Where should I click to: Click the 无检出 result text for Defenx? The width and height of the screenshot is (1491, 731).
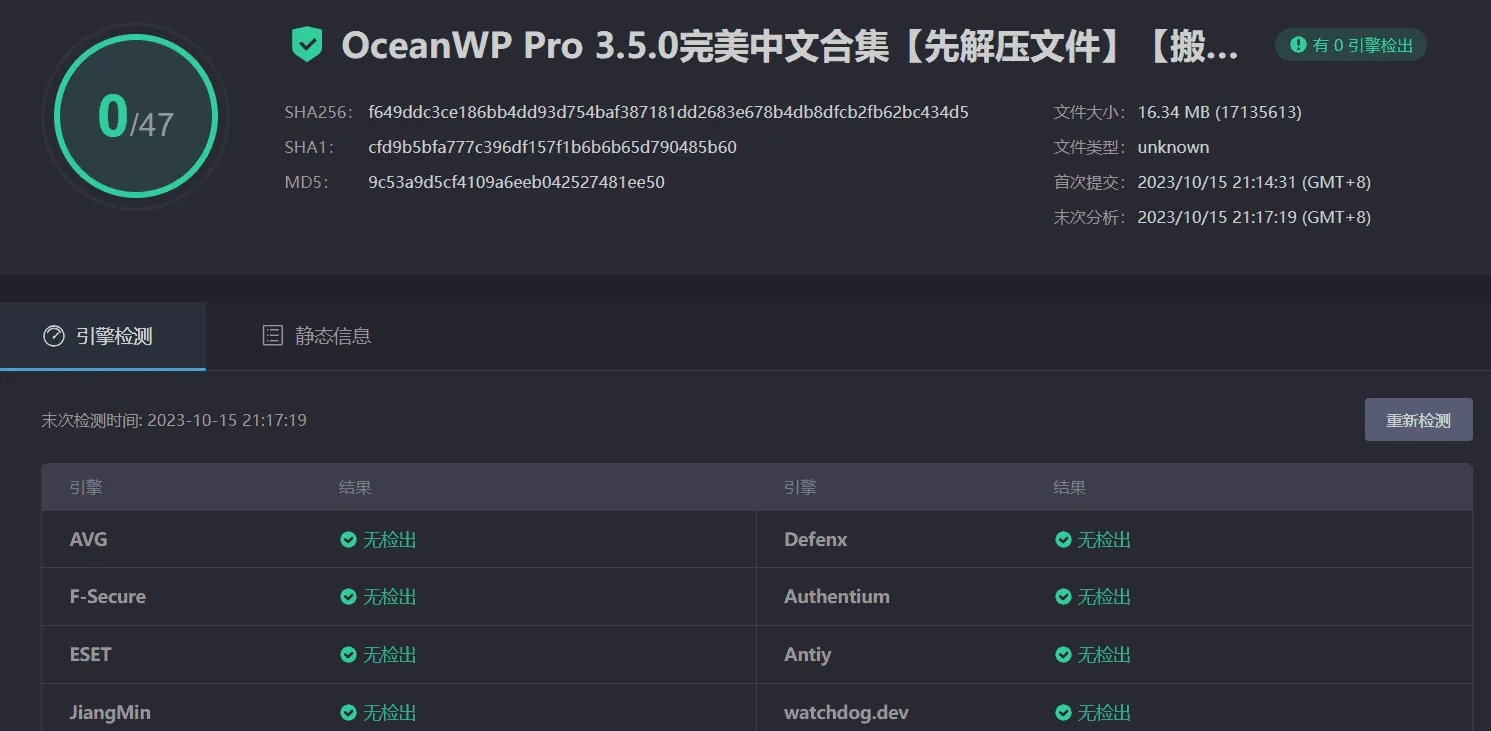(1104, 540)
